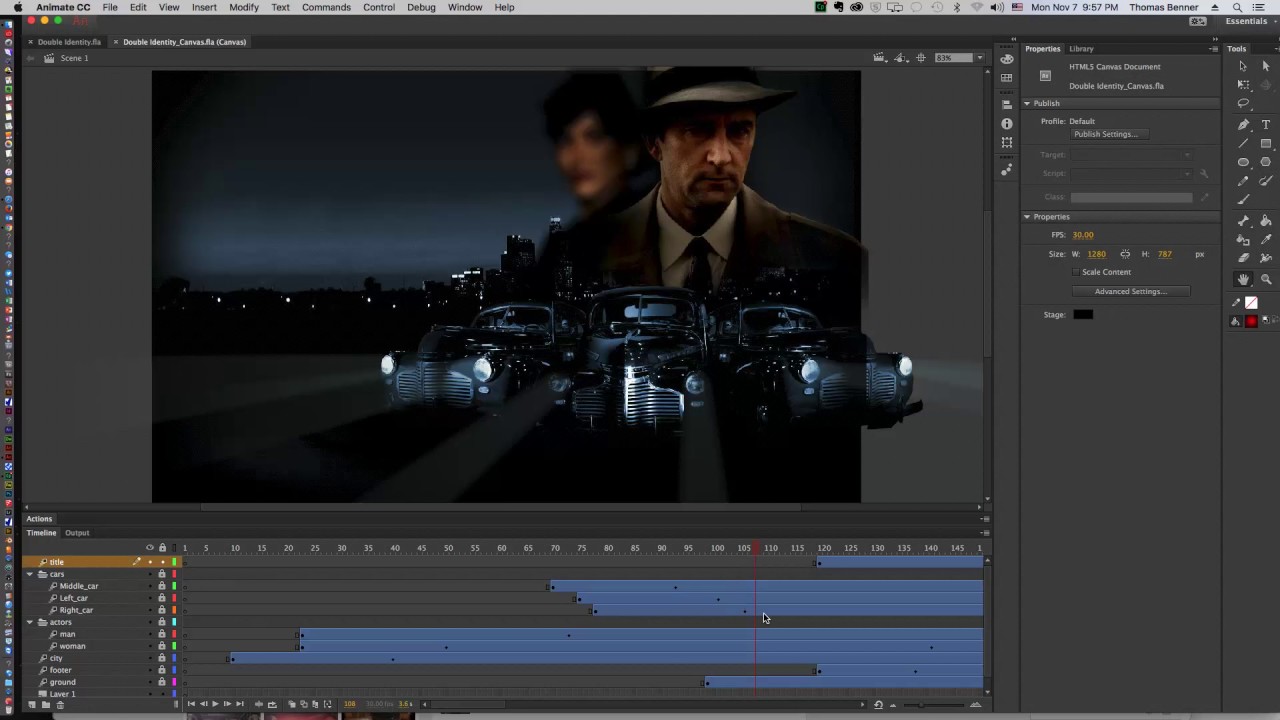
Task: Open the Transform panel icon
Action: point(1007,143)
